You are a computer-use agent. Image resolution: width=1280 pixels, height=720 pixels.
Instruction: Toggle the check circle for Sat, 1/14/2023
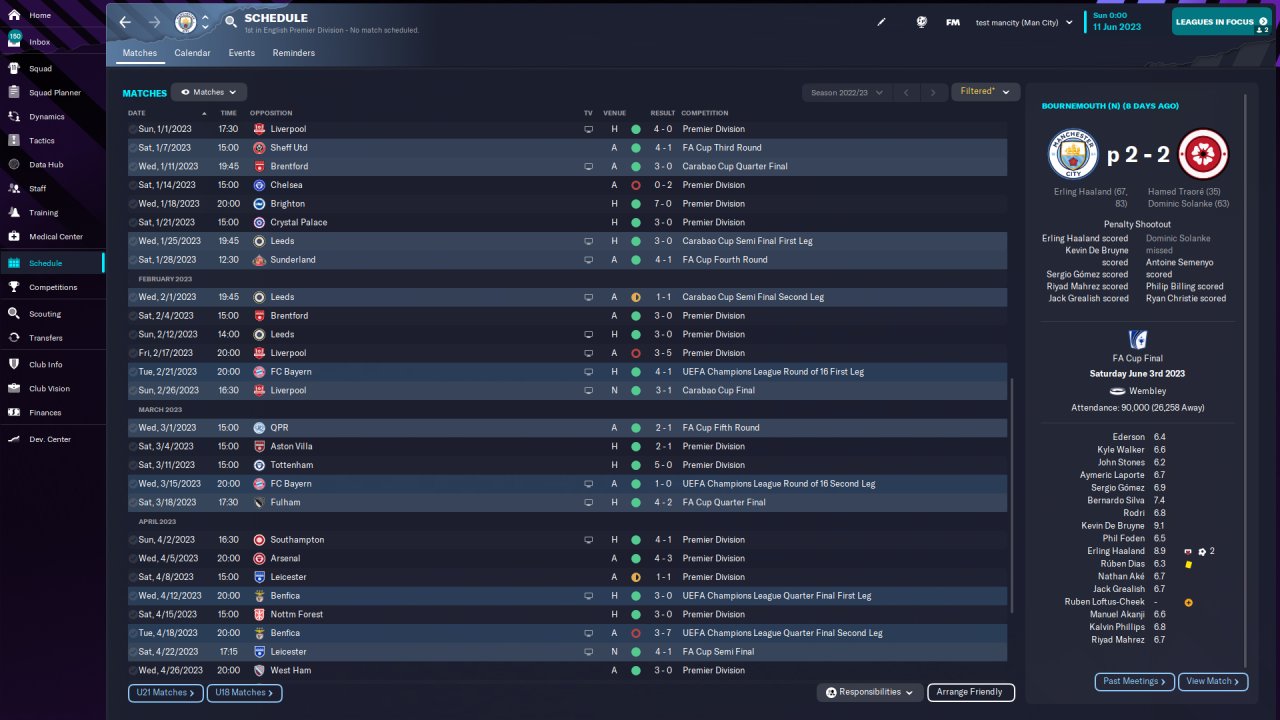coord(133,185)
